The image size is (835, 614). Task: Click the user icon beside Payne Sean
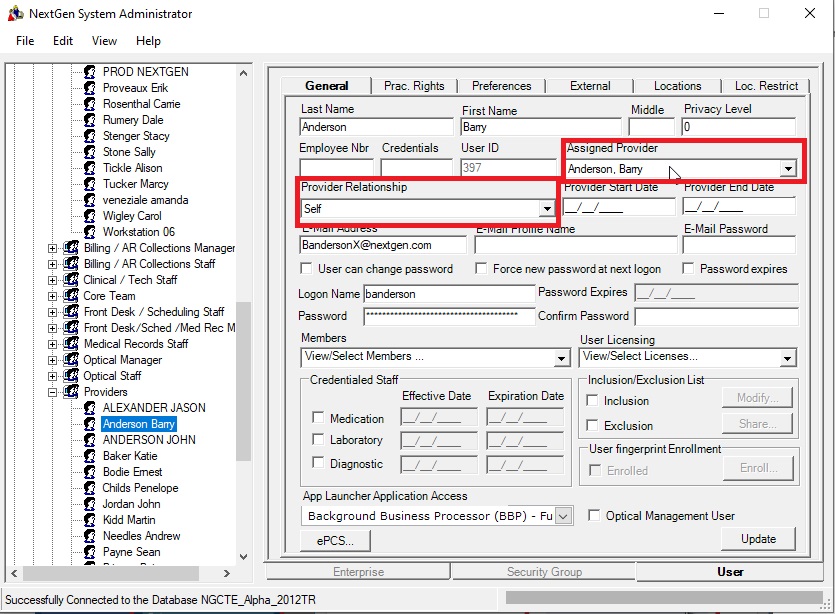(90, 552)
